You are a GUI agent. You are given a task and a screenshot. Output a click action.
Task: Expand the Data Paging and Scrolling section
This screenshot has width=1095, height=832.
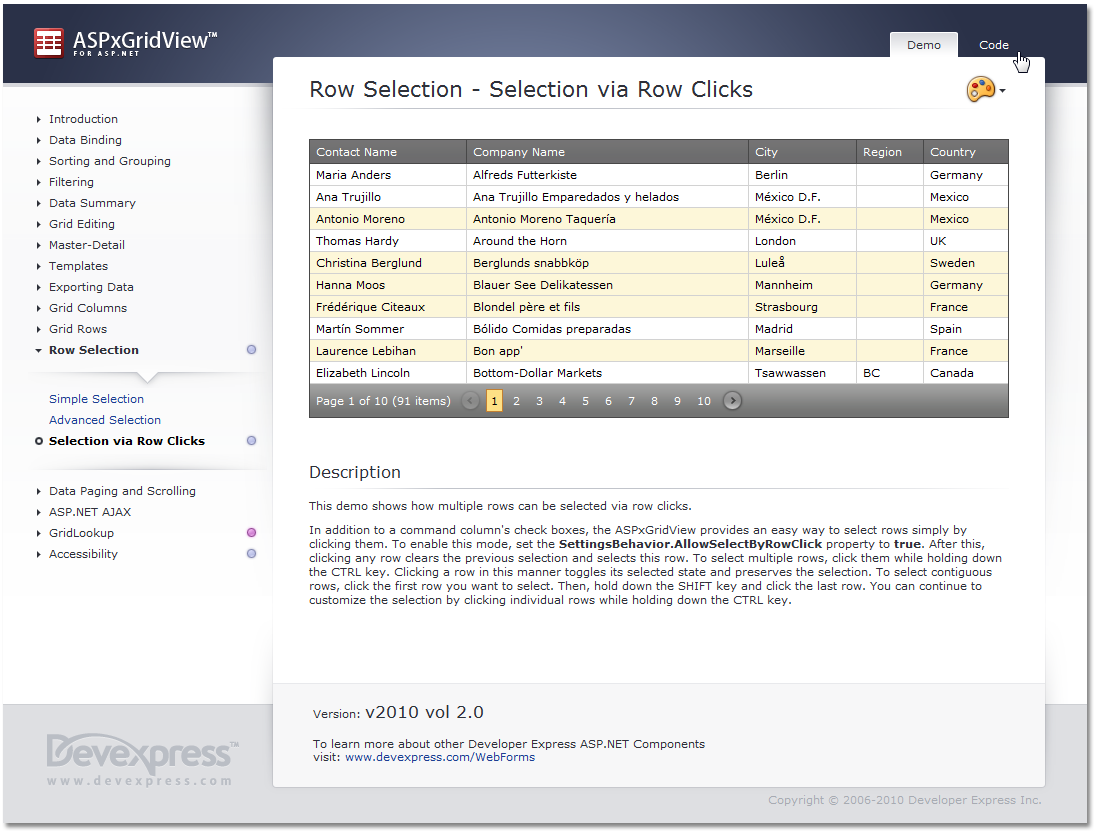point(122,491)
